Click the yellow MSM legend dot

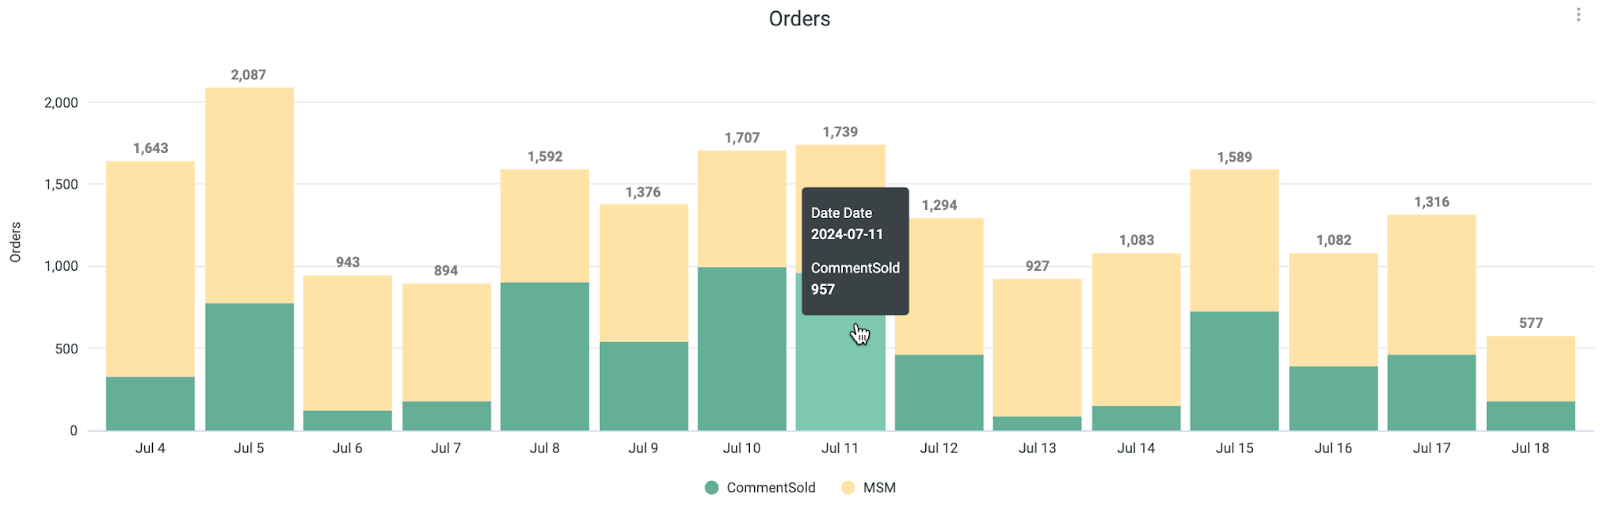click(x=848, y=488)
